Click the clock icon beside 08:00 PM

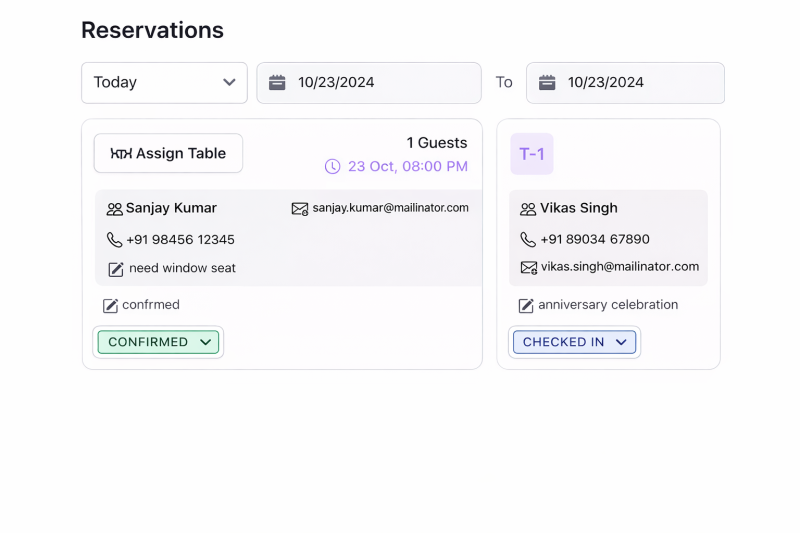click(x=333, y=166)
